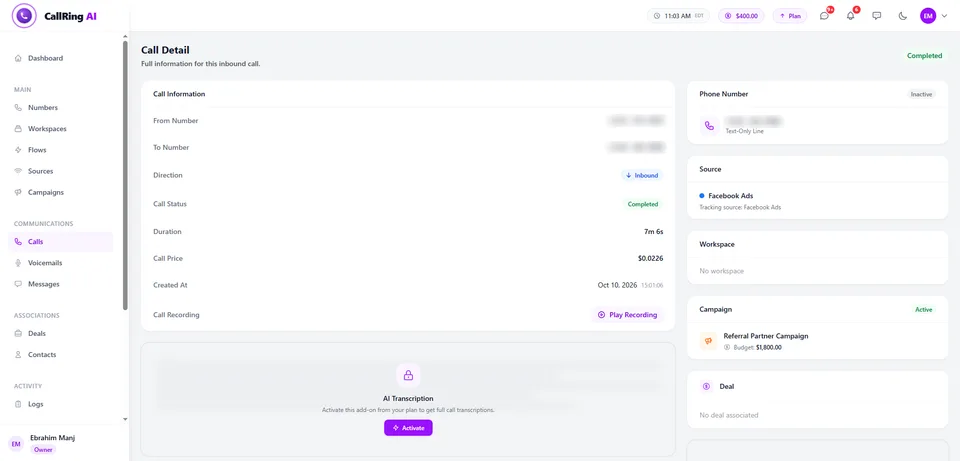
Task: Click the Completed badge in page header
Action: click(x=924, y=56)
